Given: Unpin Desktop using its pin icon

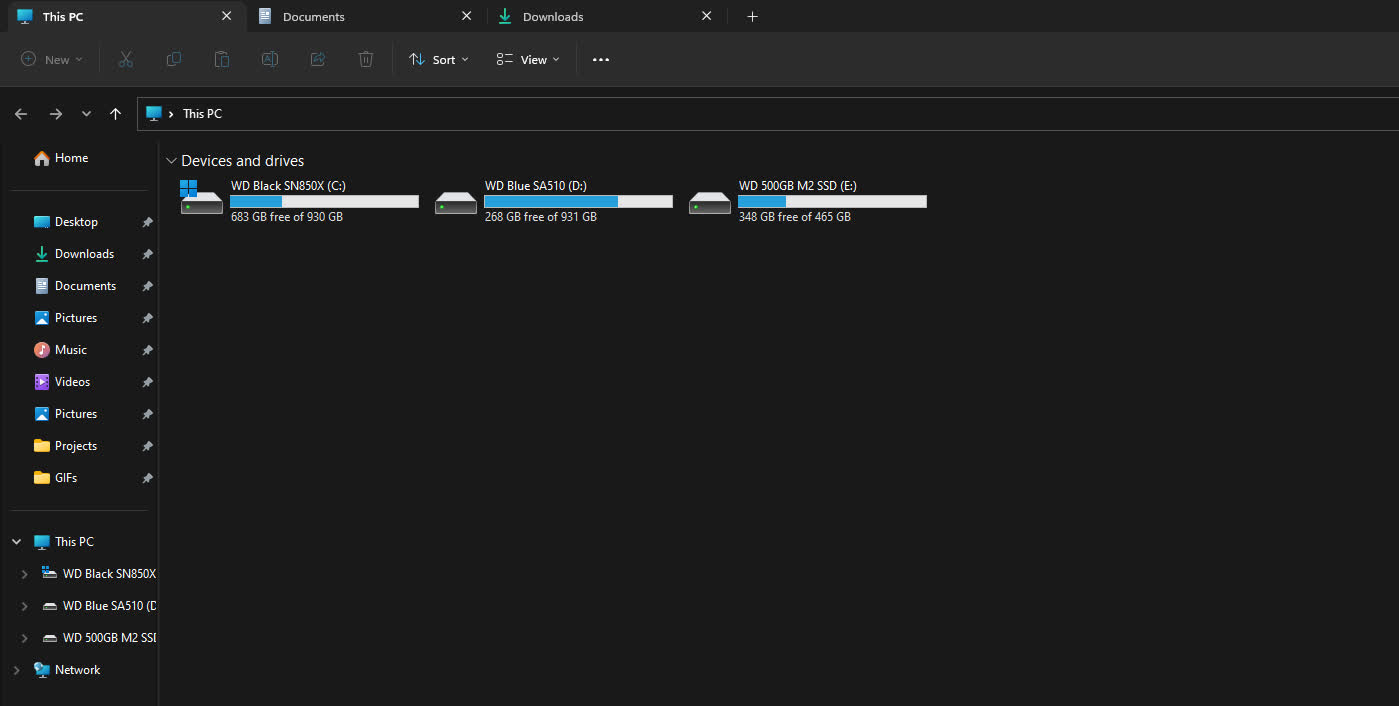Looking at the screenshot, I should point(147,222).
